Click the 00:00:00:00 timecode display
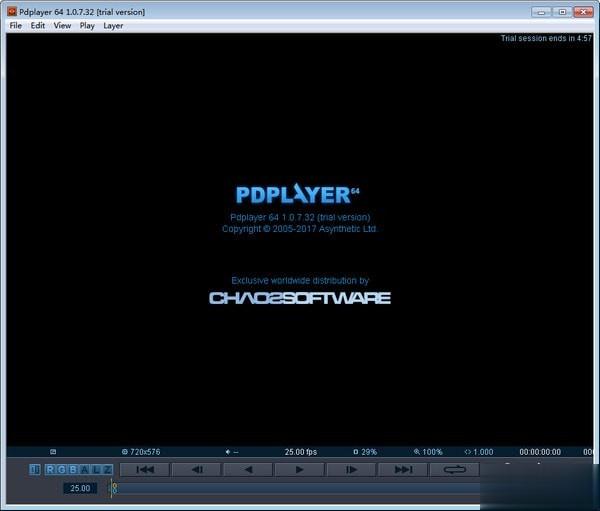Image resolution: width=600 pixels, height=511 pixels. point(540,452)
